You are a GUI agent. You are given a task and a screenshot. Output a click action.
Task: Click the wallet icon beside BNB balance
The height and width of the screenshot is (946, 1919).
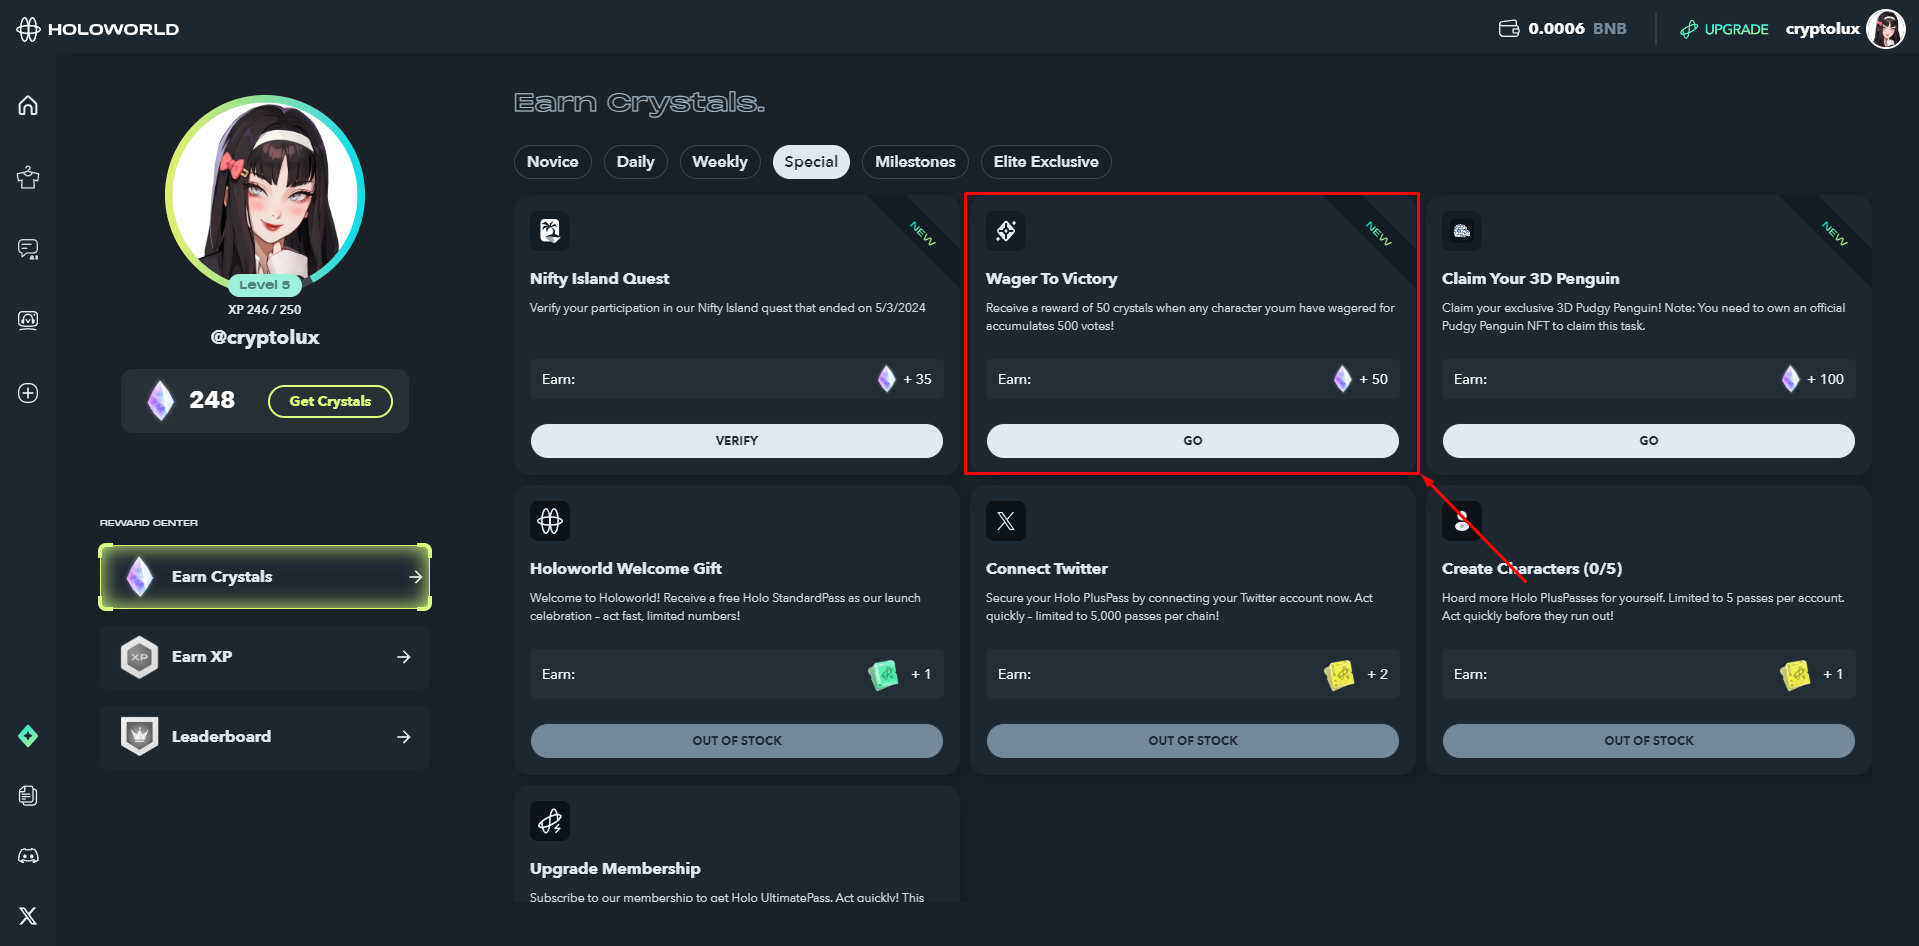[1509, 28]
